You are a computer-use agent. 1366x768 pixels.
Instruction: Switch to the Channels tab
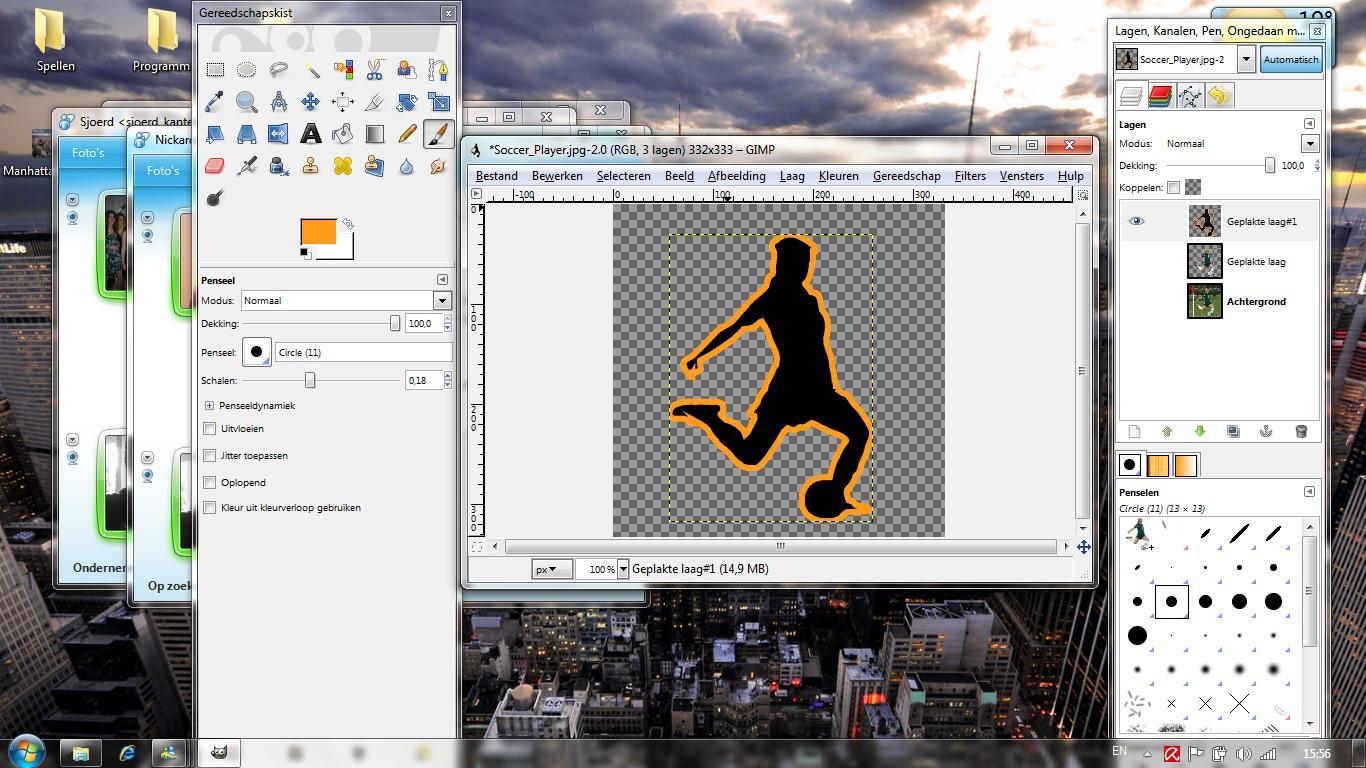click(x=1160, y=96)
